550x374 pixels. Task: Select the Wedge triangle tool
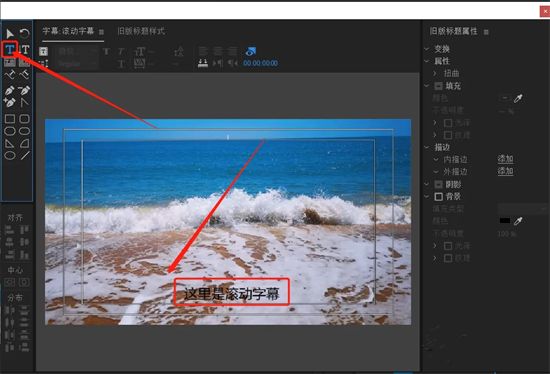tap(10, 143)
